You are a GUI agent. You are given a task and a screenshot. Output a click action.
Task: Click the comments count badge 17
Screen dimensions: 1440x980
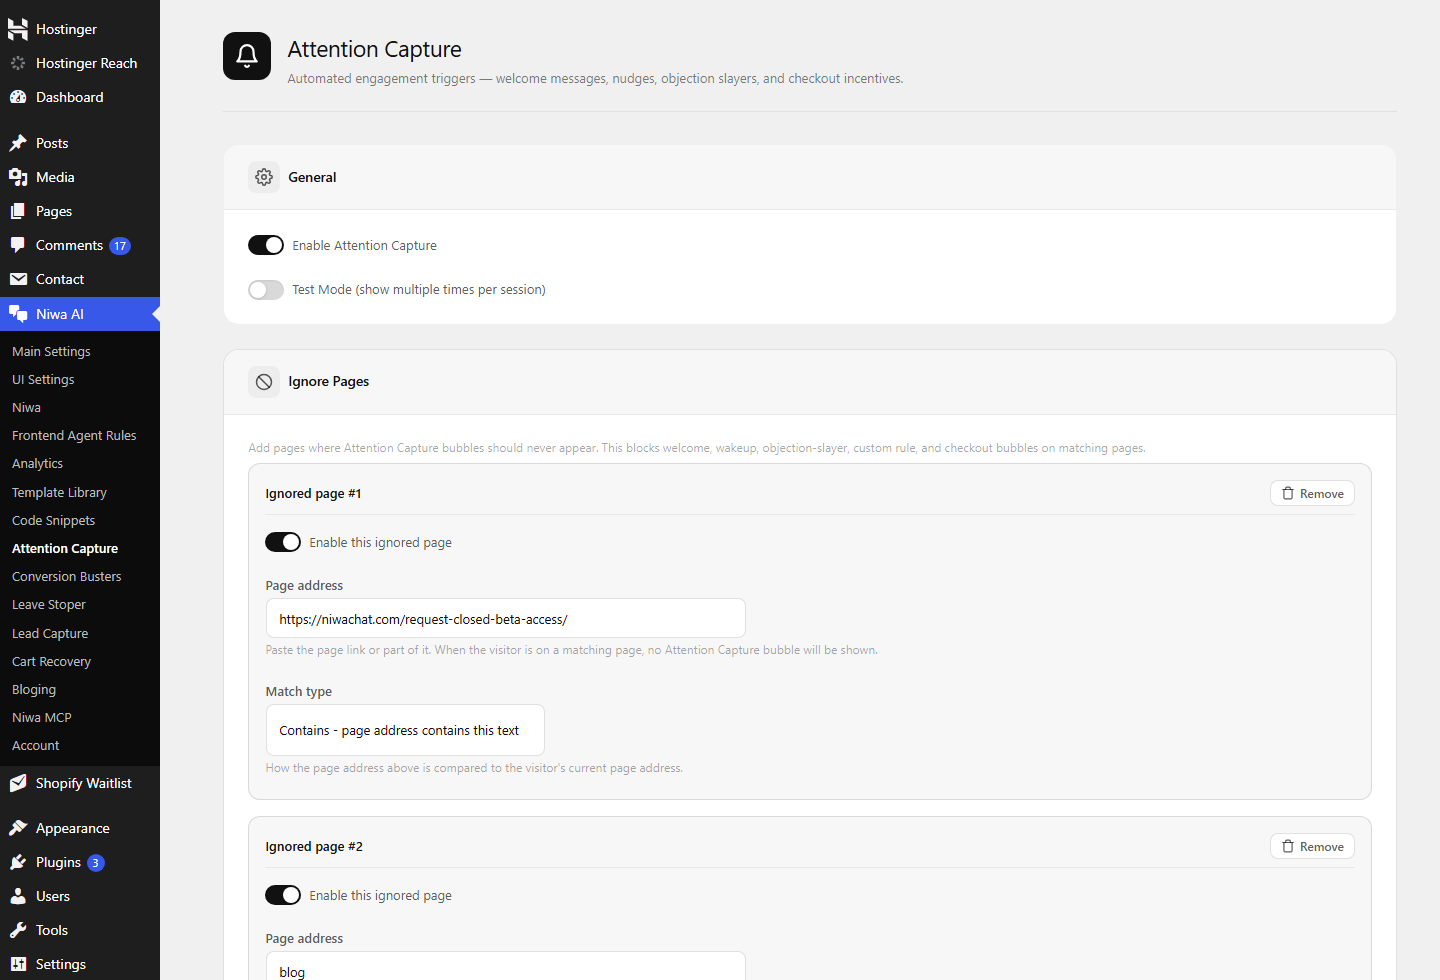pos(120,246)
